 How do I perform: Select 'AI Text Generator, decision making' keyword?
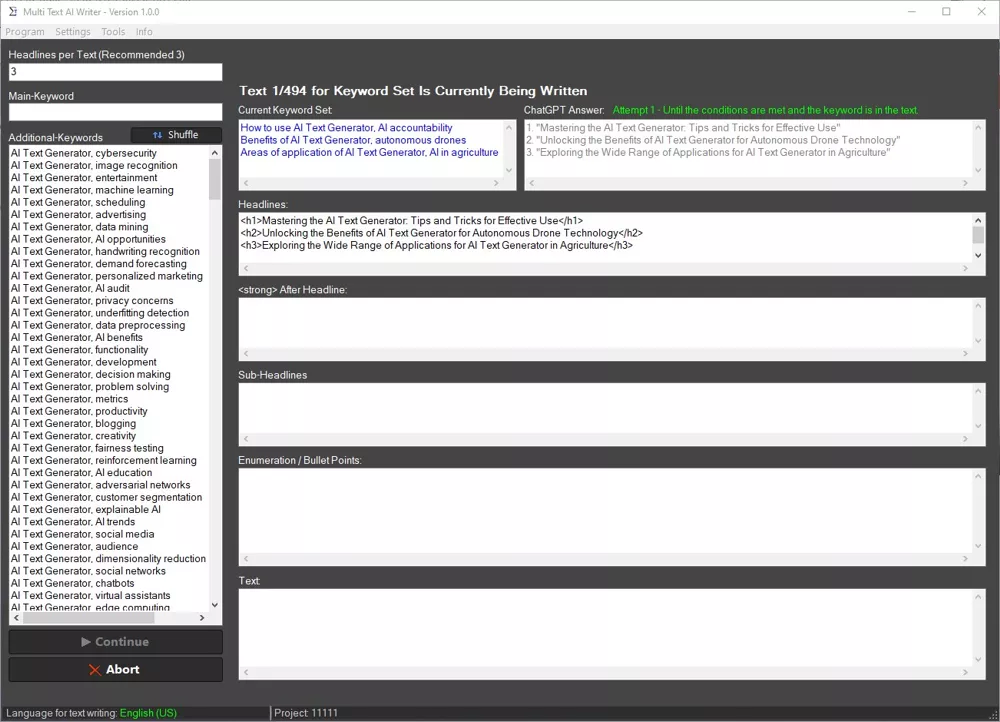tap(91, 374)
